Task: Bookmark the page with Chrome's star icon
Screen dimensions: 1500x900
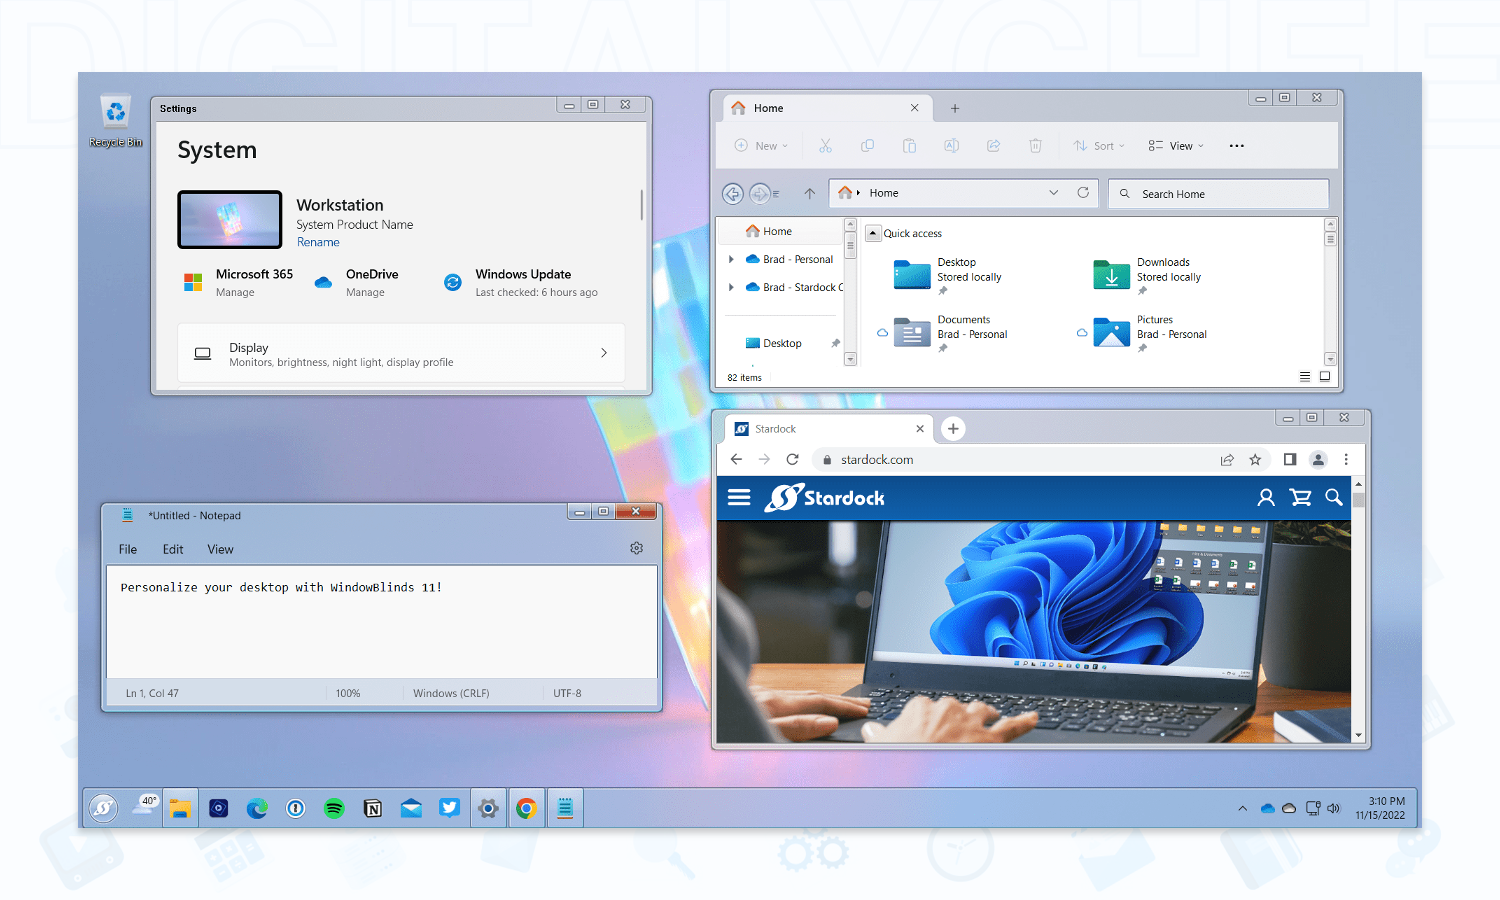Action: tap(1255, 460)
